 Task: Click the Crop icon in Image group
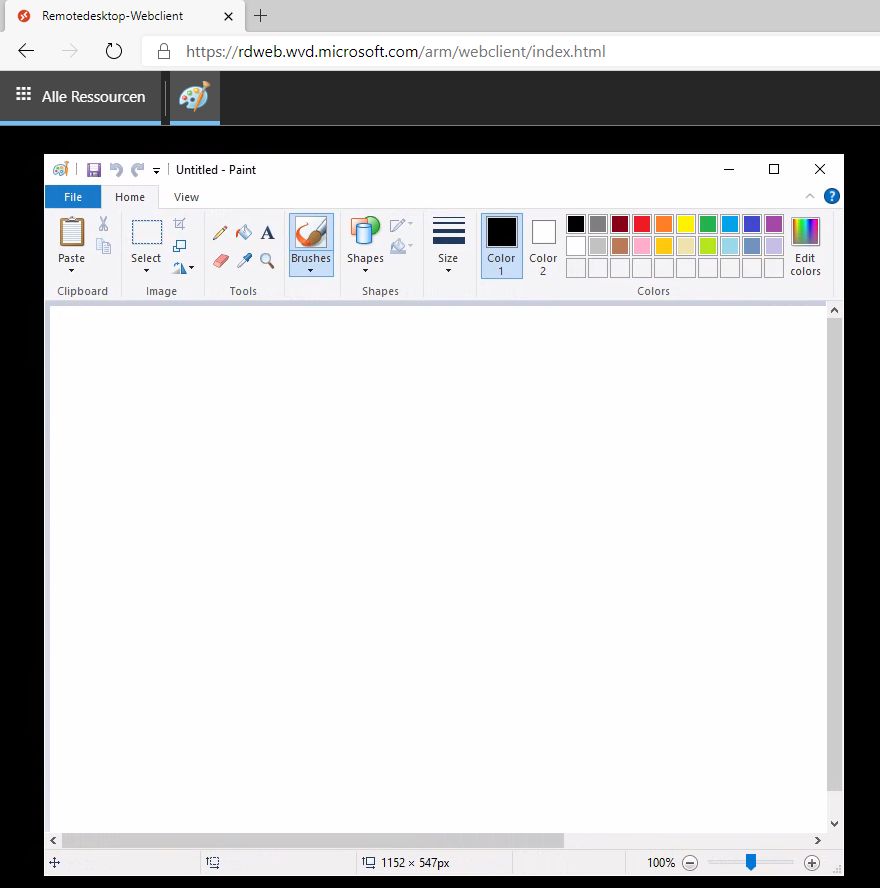(180, 224)
